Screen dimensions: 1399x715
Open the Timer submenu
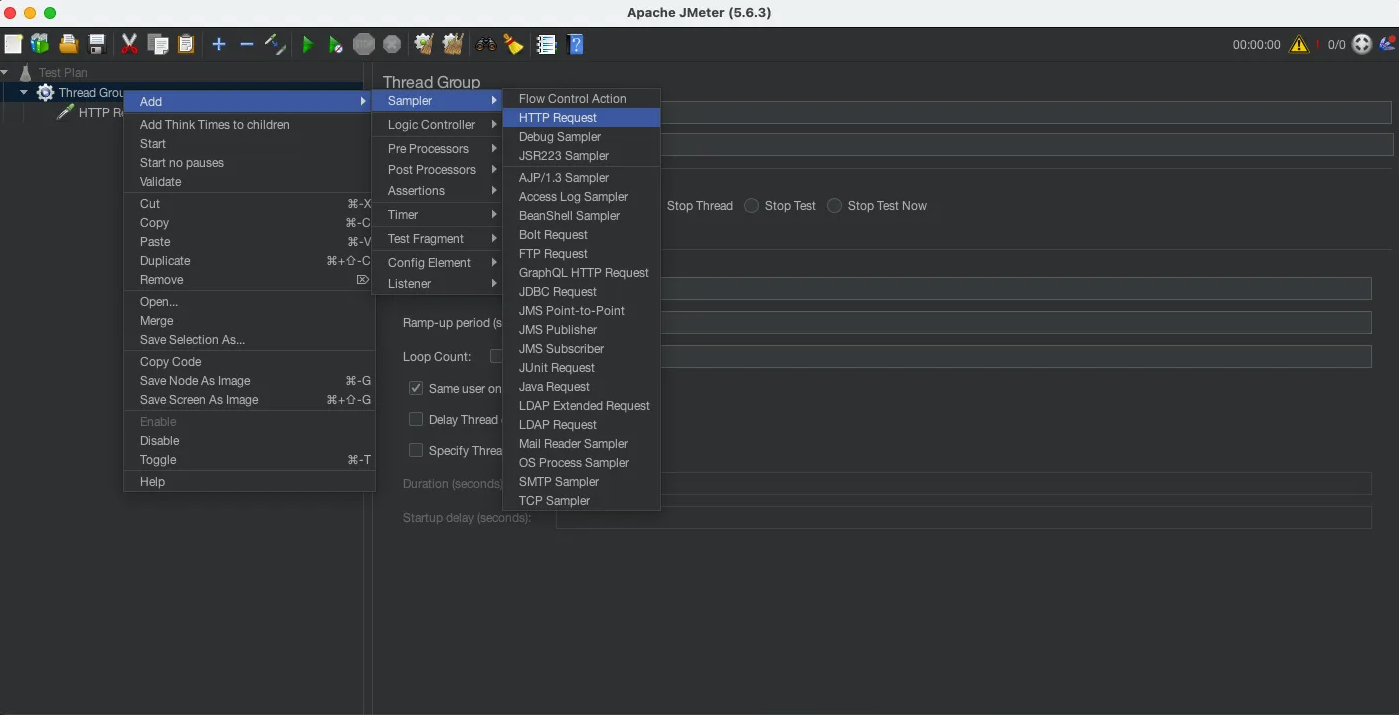(x=437, y=215)
